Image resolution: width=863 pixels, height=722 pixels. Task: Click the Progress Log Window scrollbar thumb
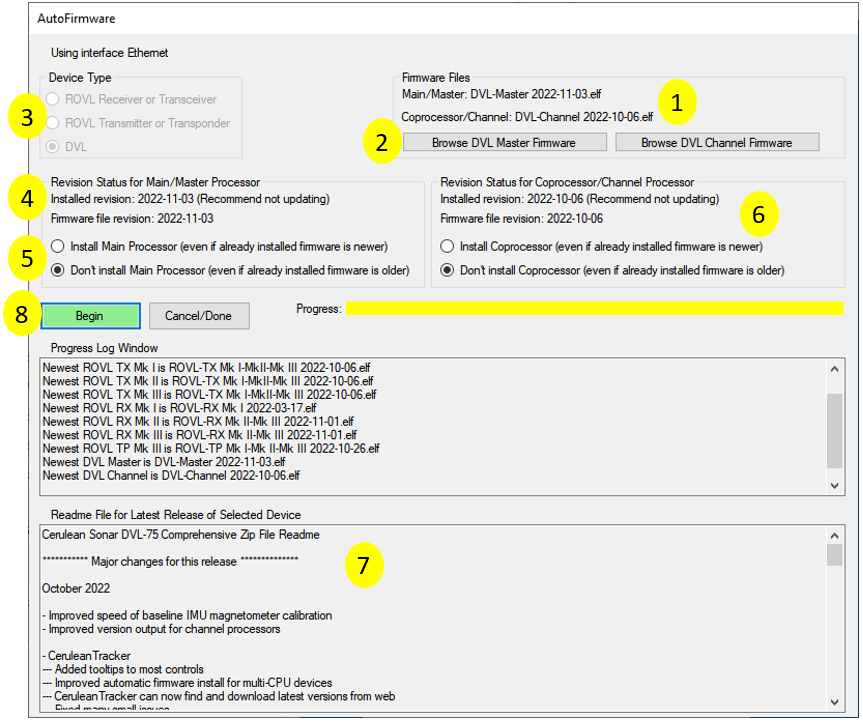[835, 430]
